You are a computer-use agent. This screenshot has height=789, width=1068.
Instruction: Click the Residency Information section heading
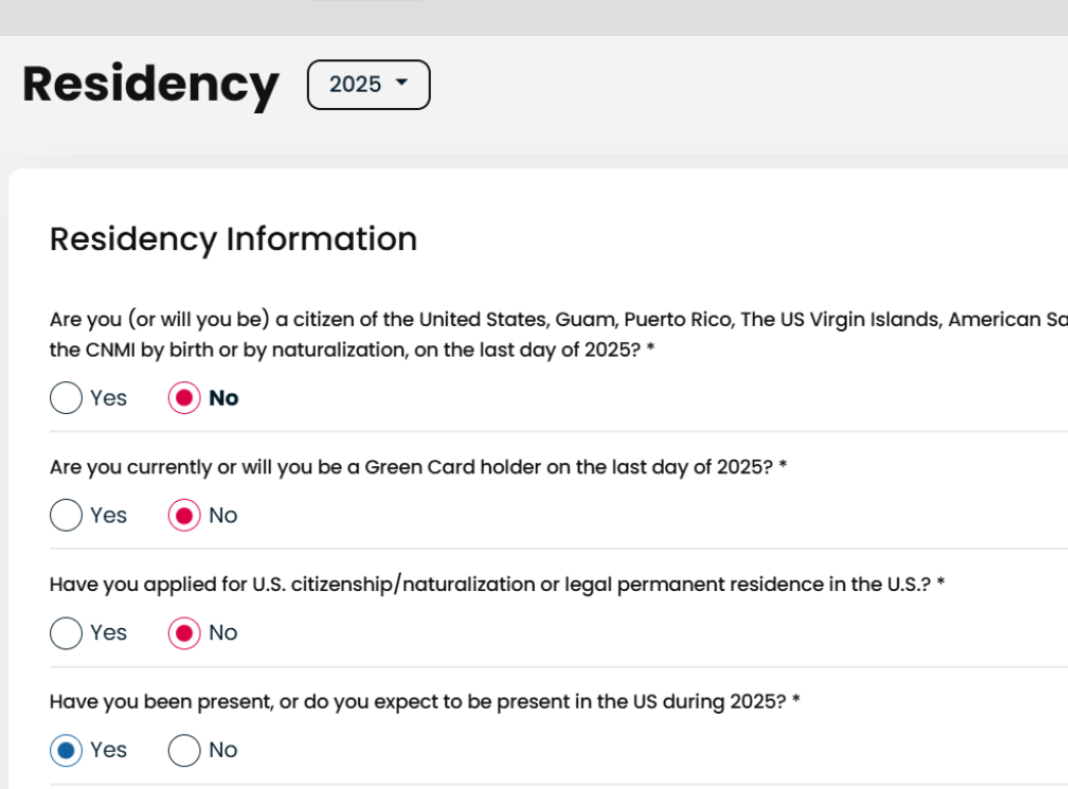click(233, 240)
